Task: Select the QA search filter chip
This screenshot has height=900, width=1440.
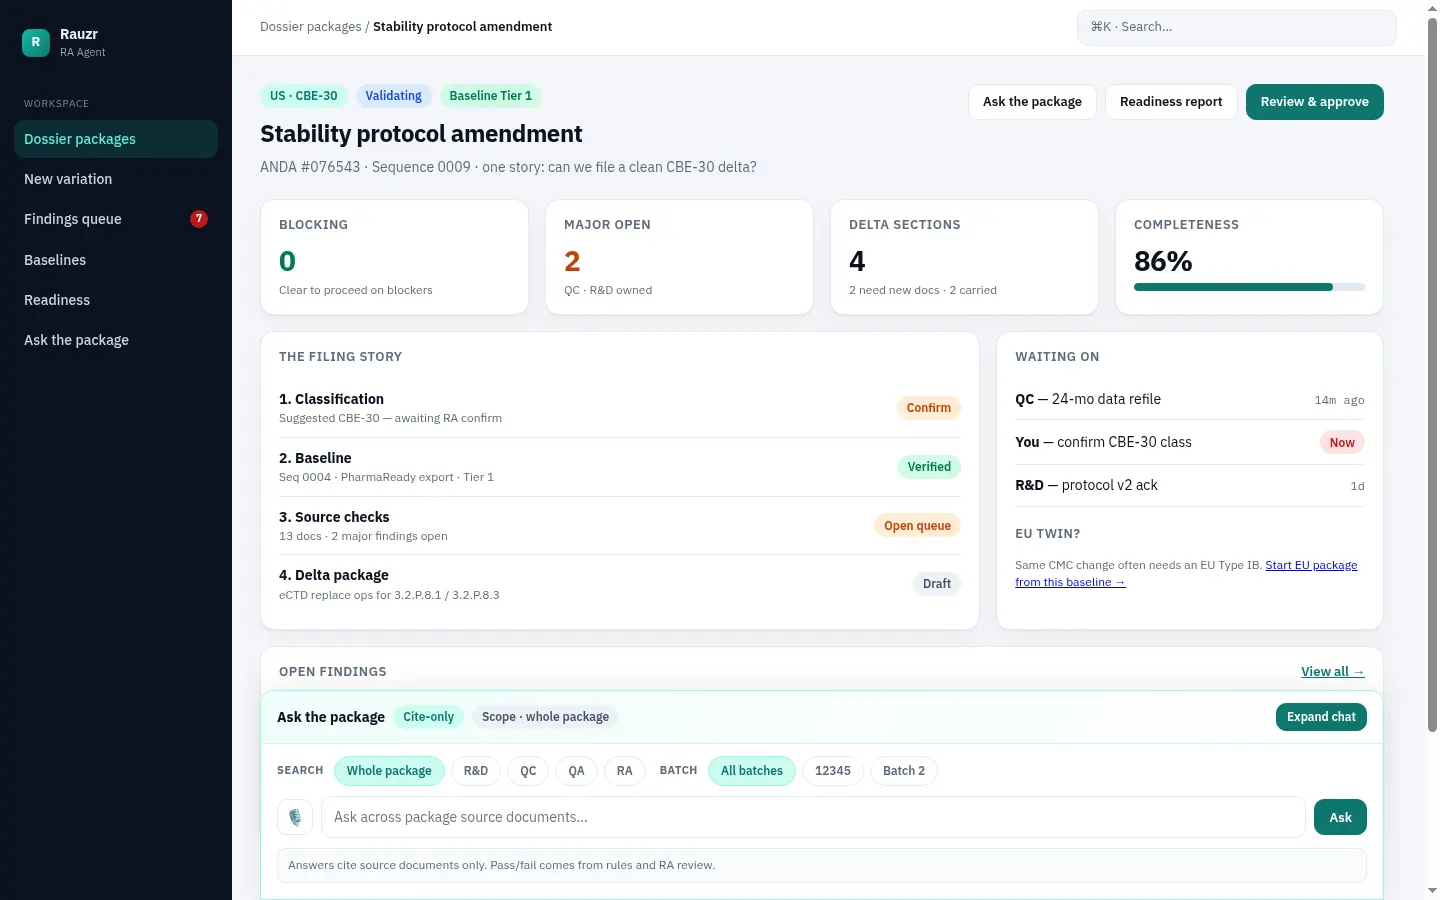Action: pyautogui.click(x=576, y=771)
